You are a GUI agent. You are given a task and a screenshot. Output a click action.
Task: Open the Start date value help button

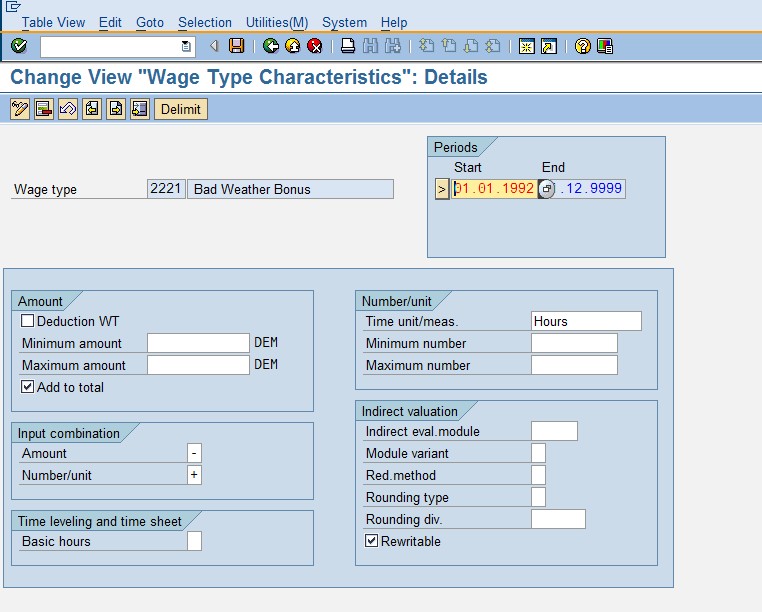coord(546,189)
